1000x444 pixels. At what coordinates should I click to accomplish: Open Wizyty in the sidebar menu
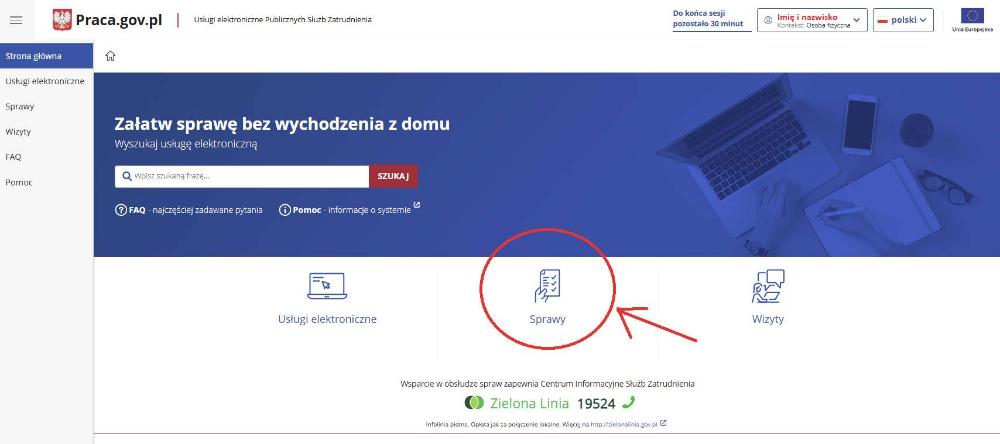pyautogui.click(x=47, y=132)
